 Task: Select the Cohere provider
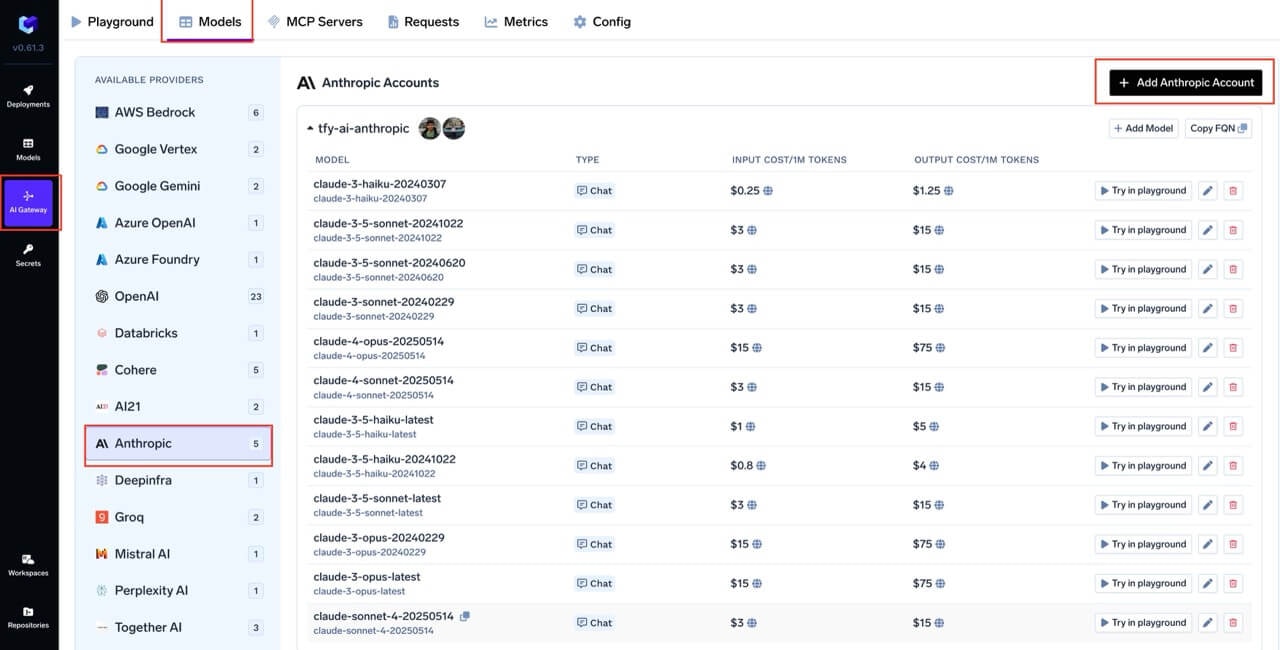point(179,370)
